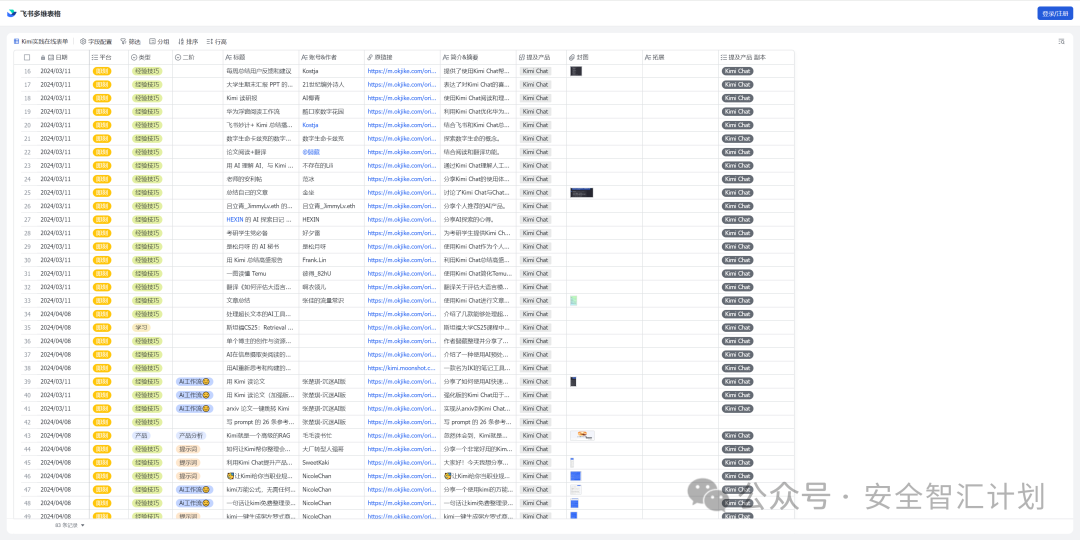Viewport: 1080px width, 540px height.
Task: Click the 登录/注册 button
Action: click(1055, 12)
